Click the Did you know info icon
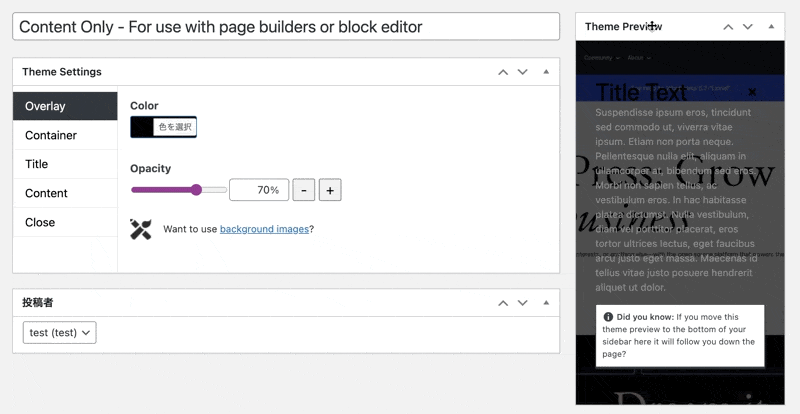The image size is (800, 414). pos(608,316)
